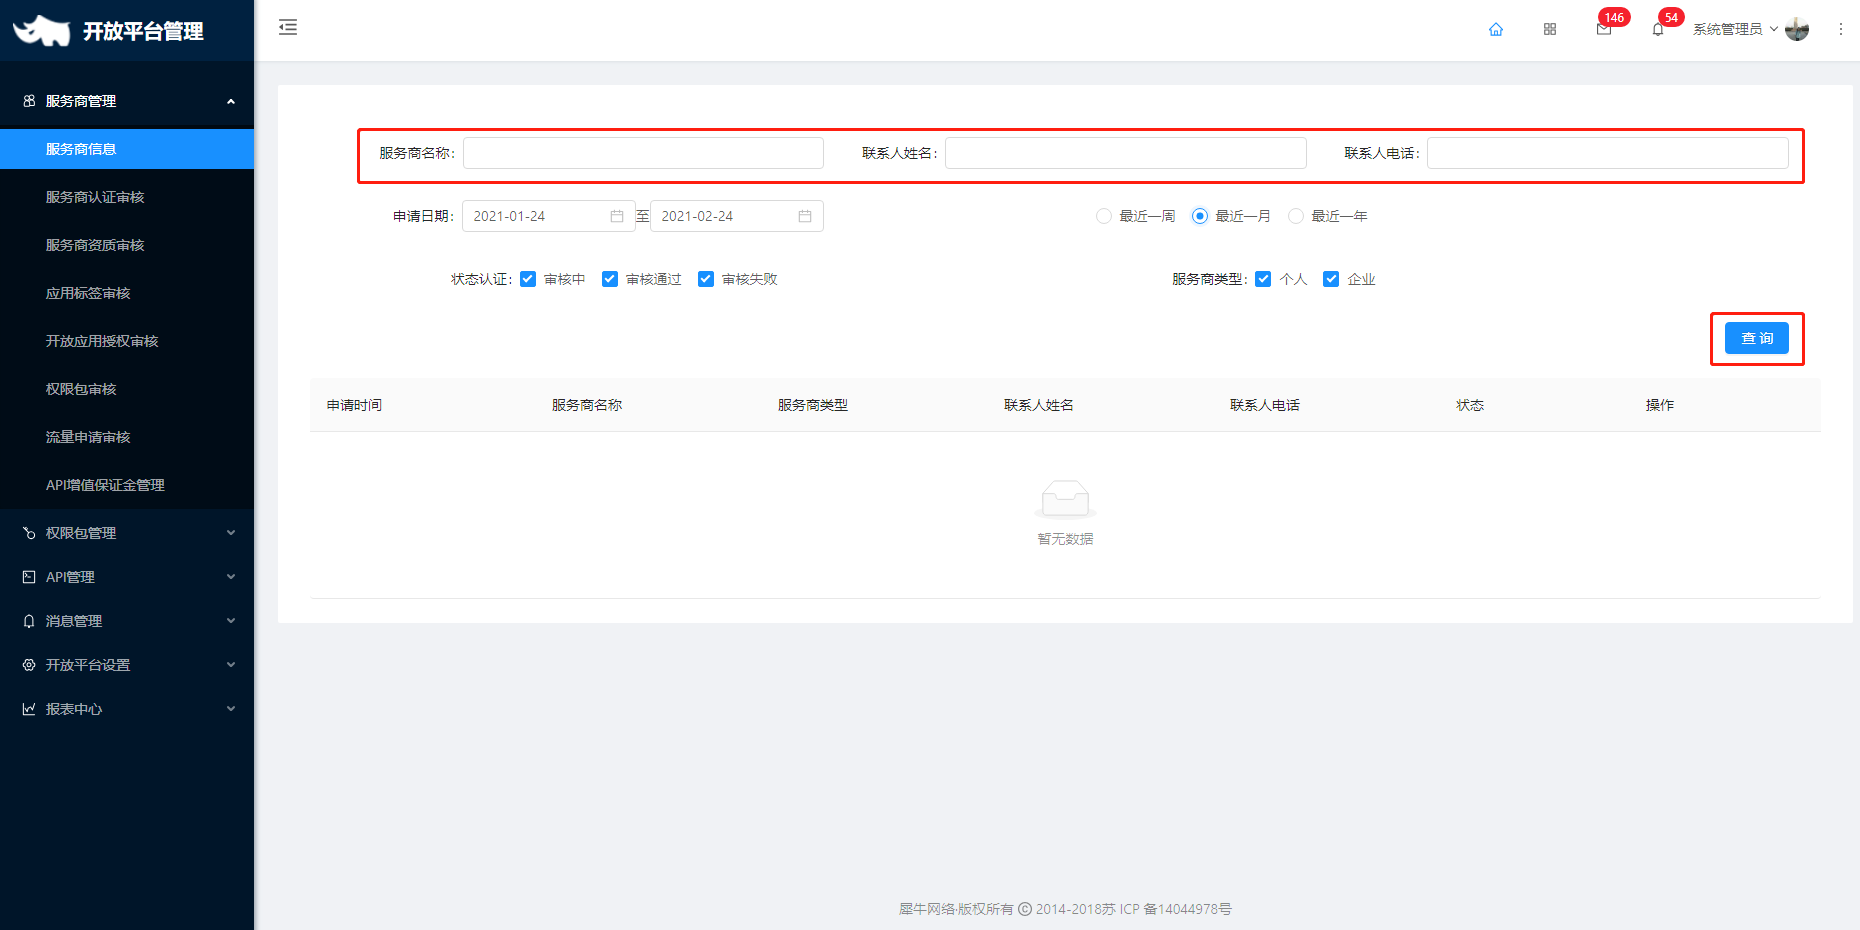Click the 联系人电话 input field
The width and height of the screenshot is (1860, 930).
tap(1608, 153)
